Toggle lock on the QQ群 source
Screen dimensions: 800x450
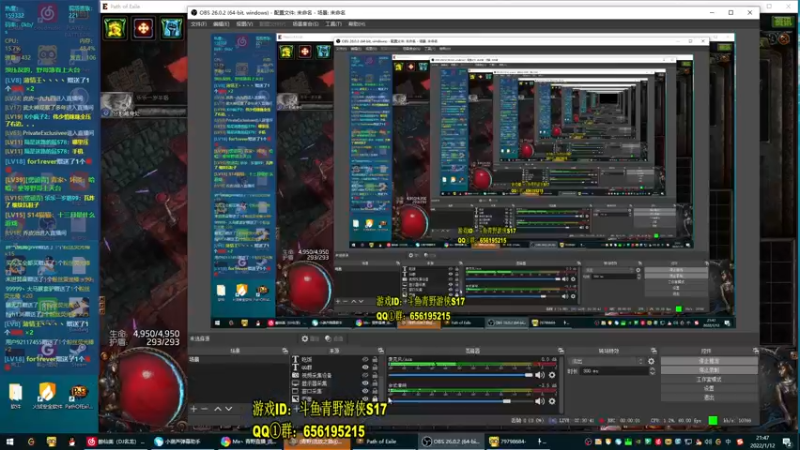pyautogui.click(x=375, y=367)
